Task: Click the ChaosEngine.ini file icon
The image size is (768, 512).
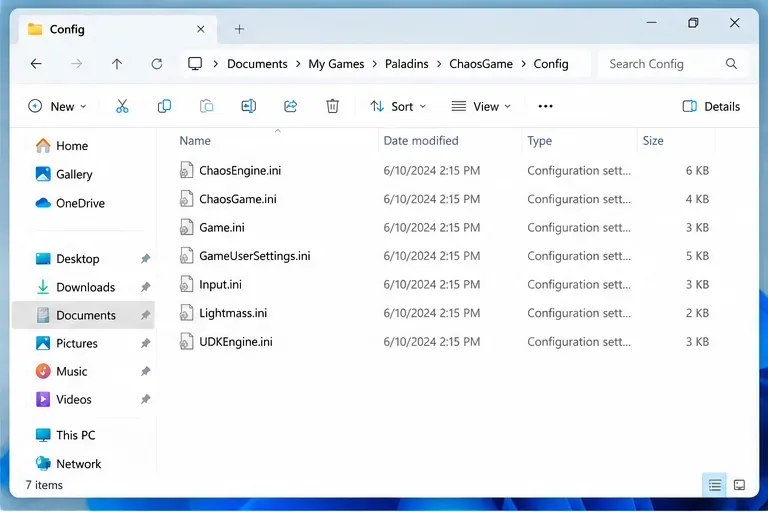Action: [x=186, y=170]
